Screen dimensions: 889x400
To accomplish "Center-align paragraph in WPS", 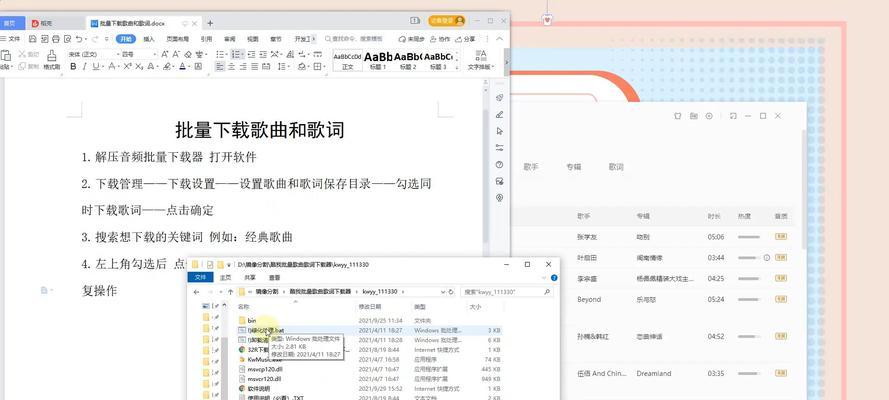I will pyautogui.click(x=231, y=67).
